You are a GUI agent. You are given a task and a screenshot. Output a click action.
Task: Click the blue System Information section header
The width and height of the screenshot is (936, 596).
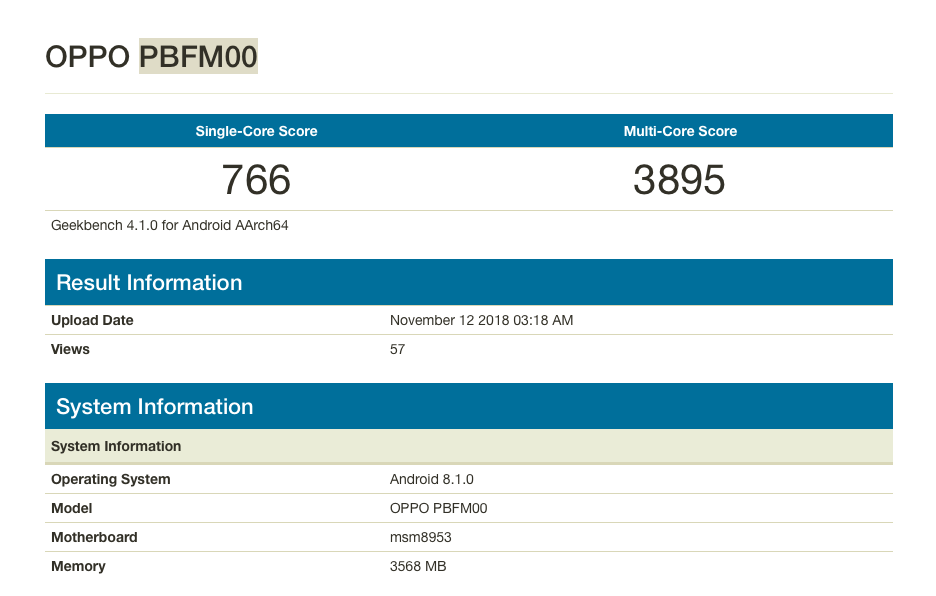point(469,406)
